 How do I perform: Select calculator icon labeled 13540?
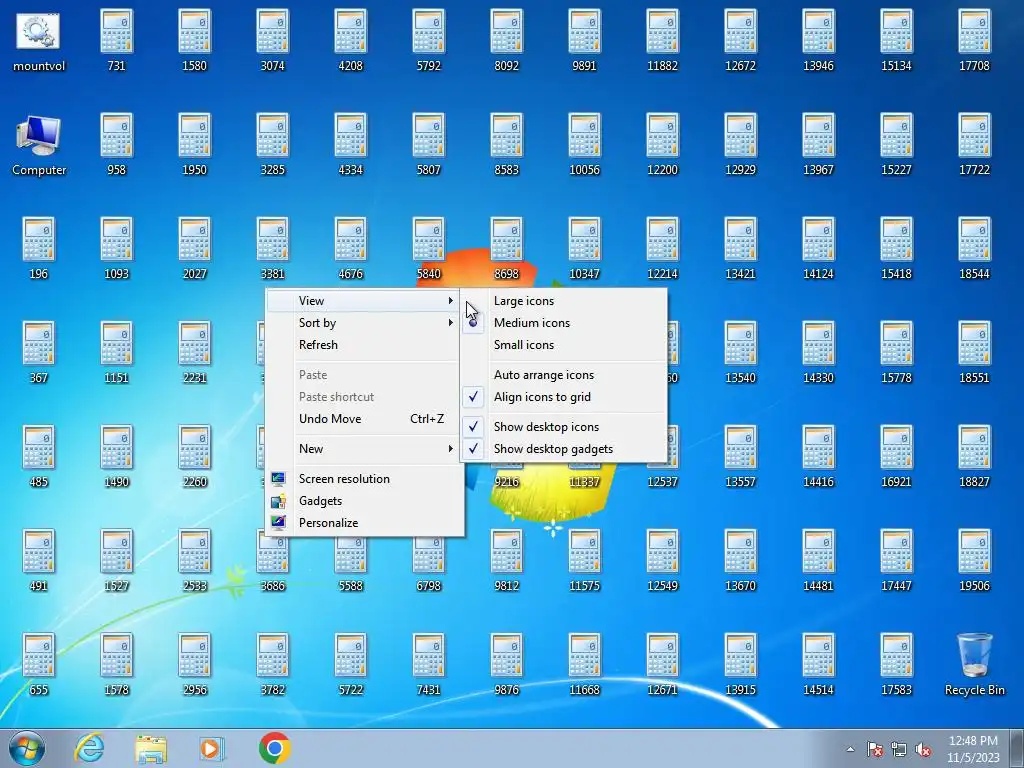click(741, 353)
